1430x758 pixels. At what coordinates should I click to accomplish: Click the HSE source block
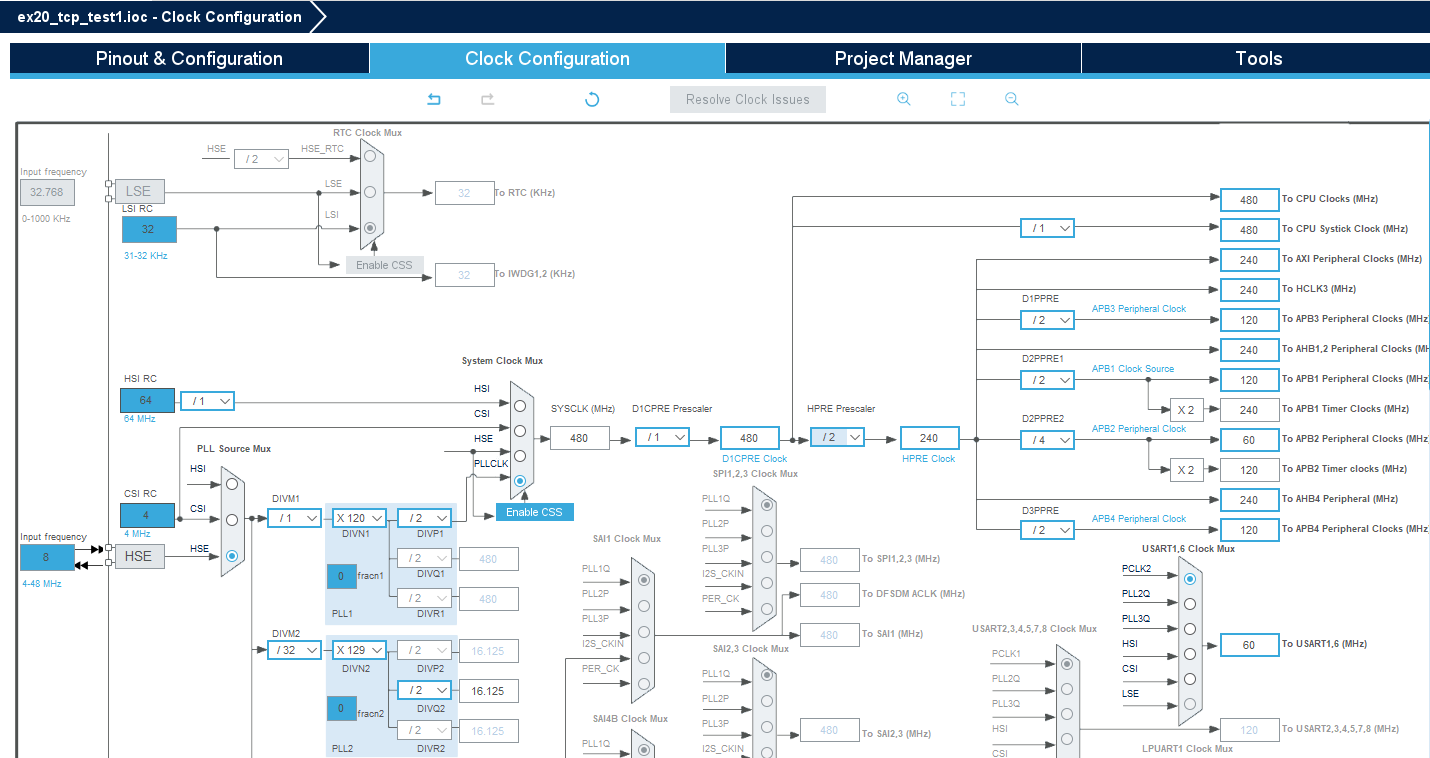139,556
